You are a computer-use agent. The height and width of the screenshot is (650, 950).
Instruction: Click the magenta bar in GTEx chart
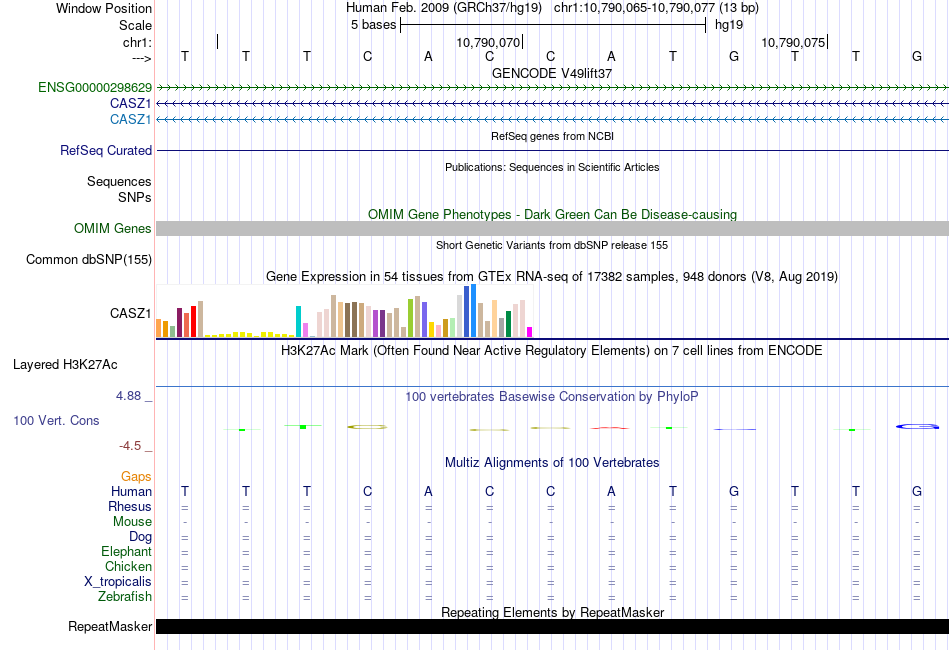(530, 332)
